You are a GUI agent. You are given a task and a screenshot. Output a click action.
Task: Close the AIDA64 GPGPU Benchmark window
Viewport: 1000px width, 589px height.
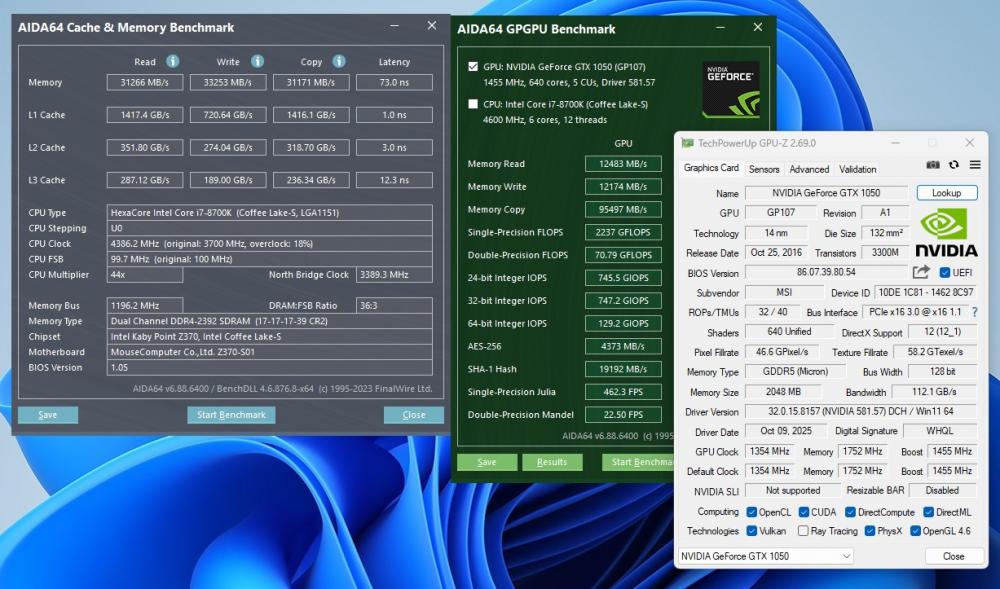coord(758,27)
